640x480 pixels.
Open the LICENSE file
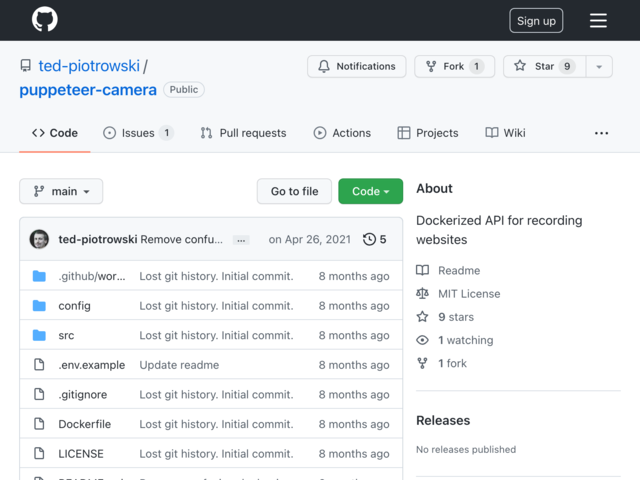coord(81,454)
